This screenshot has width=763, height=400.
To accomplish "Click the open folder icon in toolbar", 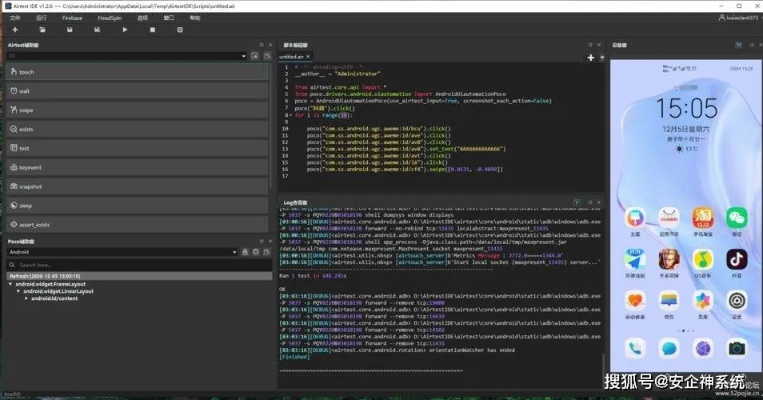I will [x=42, y=30].
